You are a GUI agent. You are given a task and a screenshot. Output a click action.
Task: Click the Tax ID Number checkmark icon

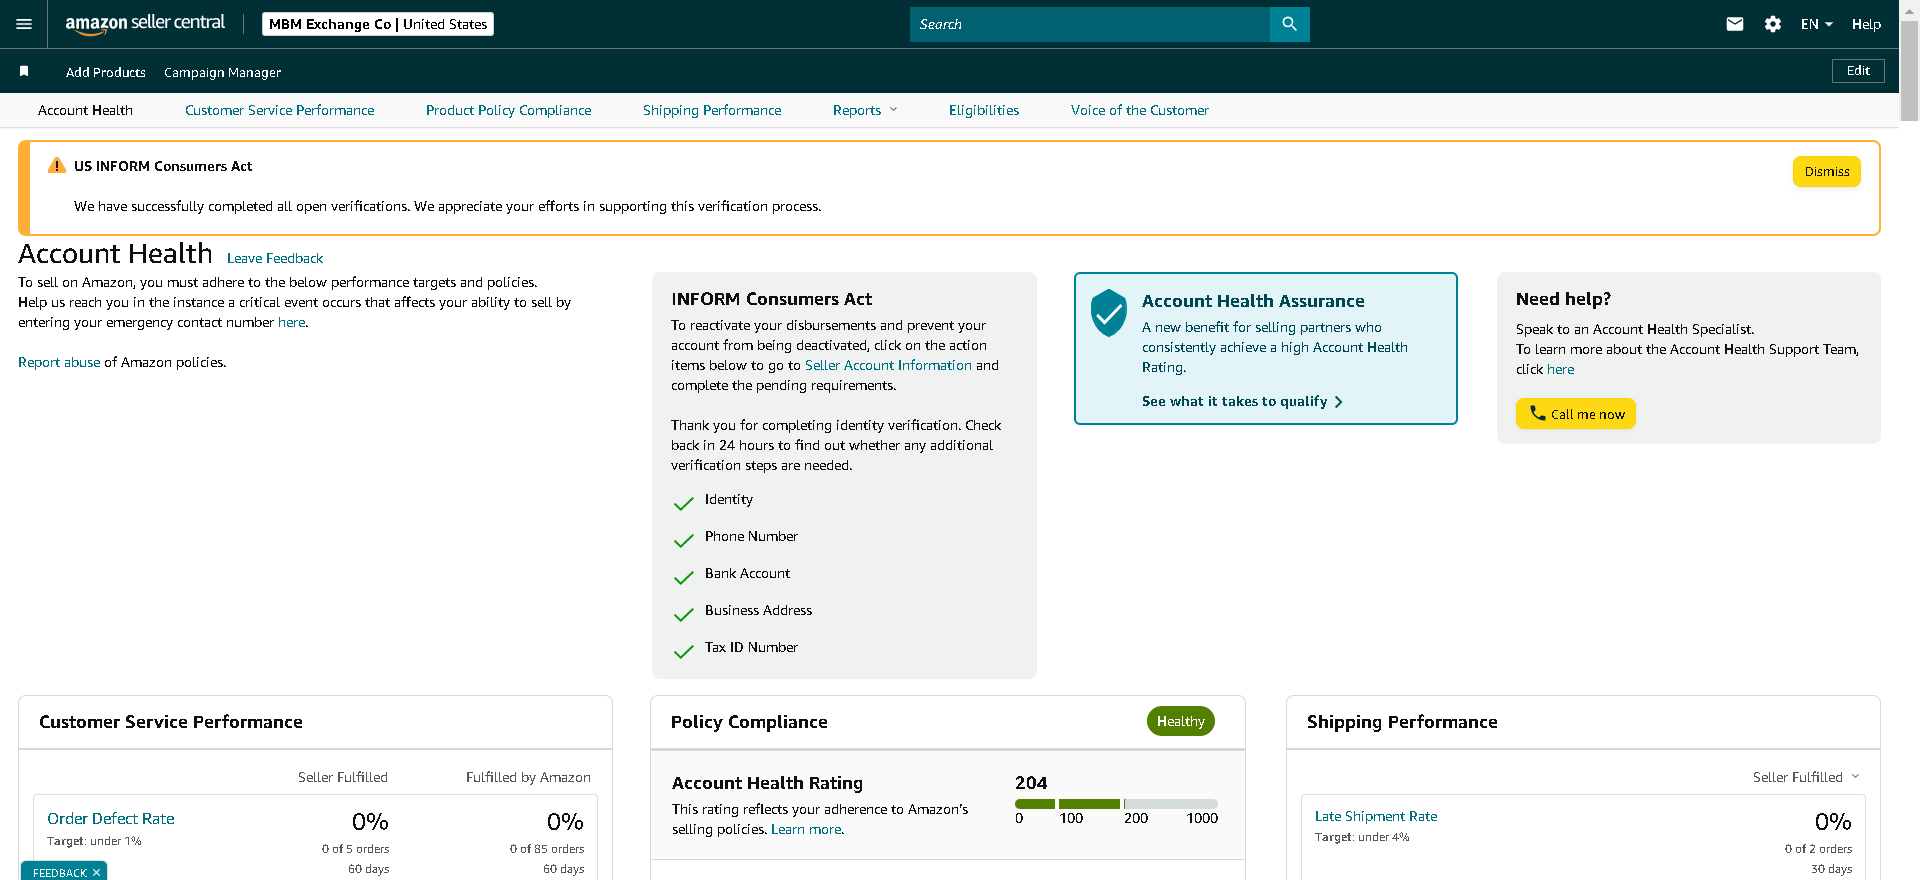[x=684, y=651]
